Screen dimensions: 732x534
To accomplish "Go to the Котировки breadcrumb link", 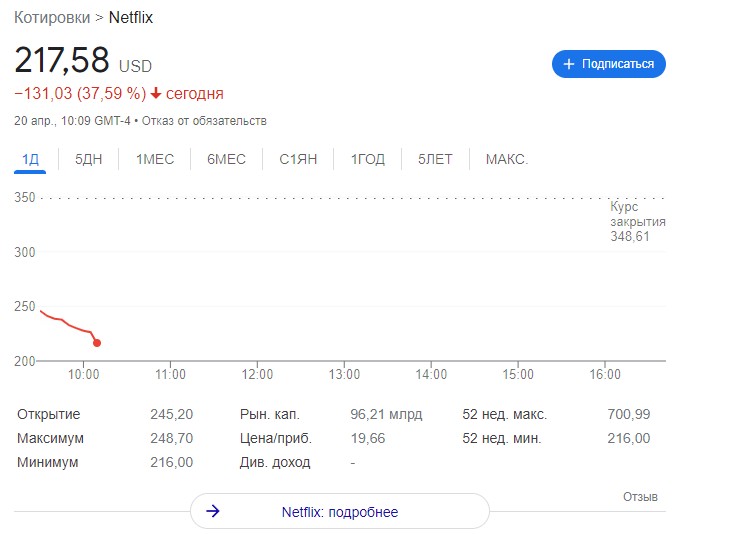I will [58, 18].
